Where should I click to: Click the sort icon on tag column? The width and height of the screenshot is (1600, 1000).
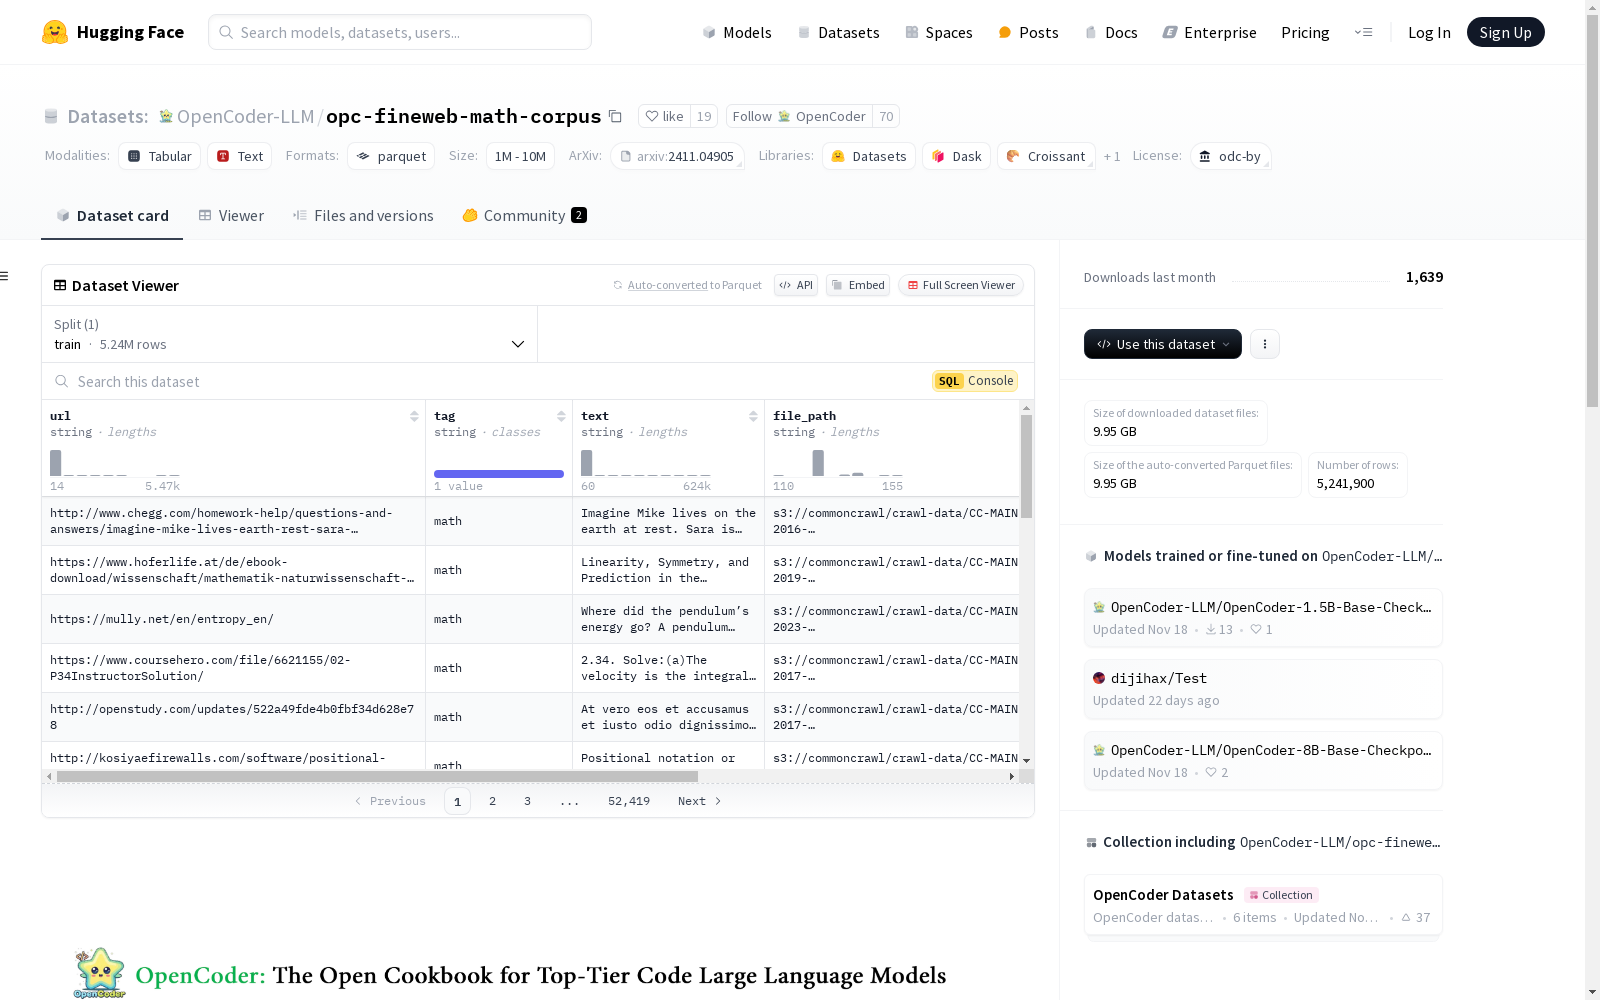coord(561,416)
